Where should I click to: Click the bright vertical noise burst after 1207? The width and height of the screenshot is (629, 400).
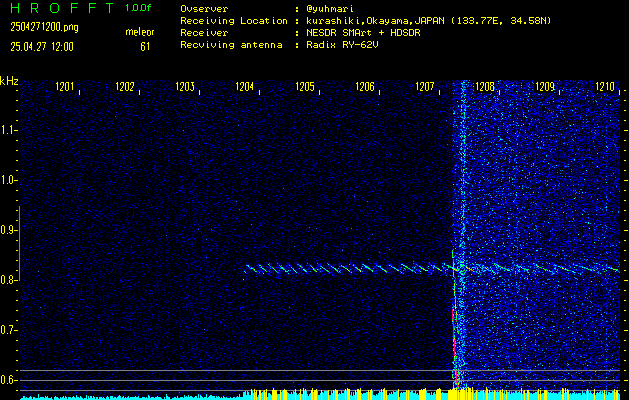tap(461, 235)
